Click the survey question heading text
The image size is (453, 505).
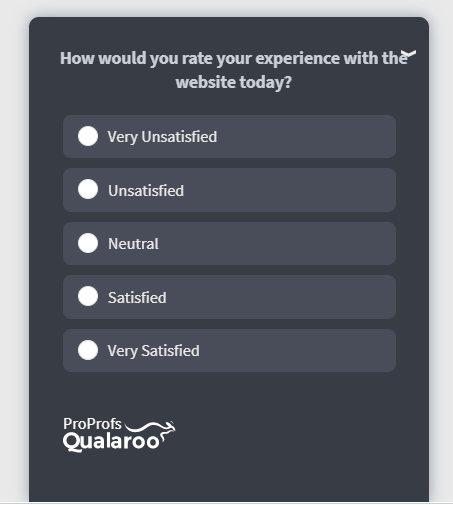233,70
